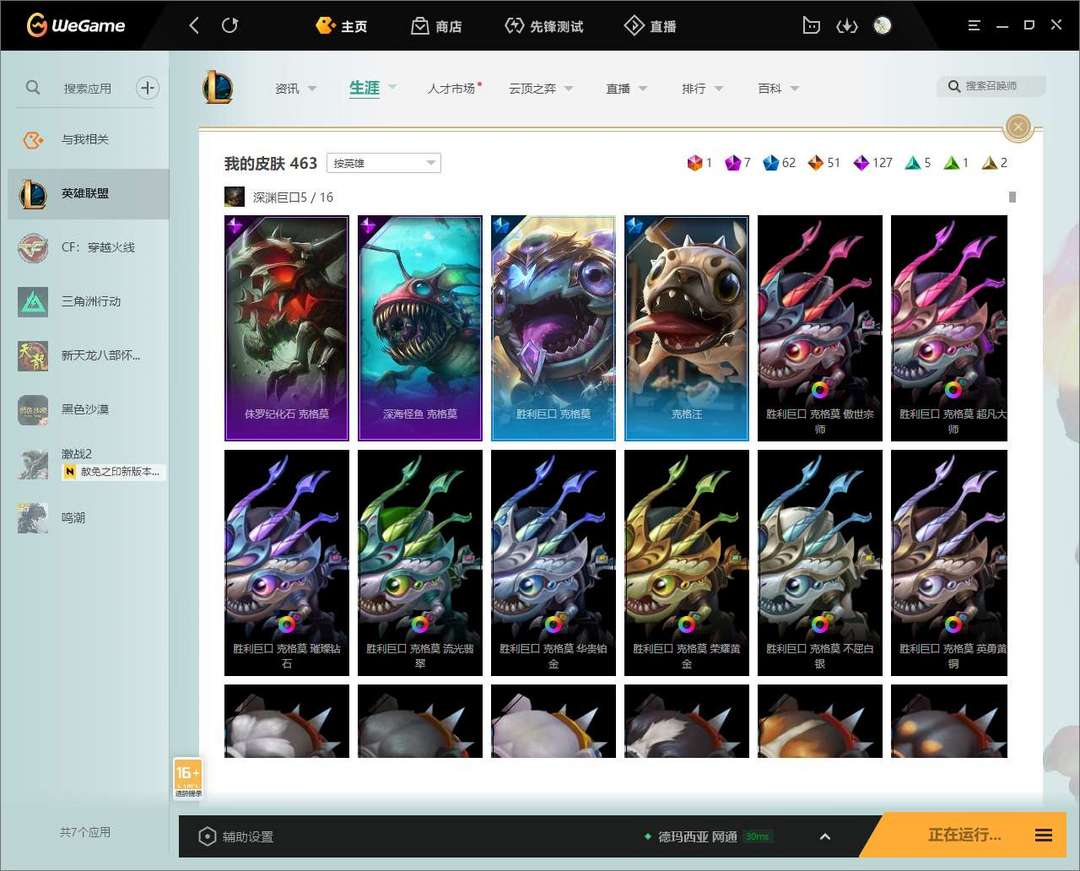Expand the 生涯 dropdown menu
Screen dimensions: 1080x871
[x=373, y=88]
